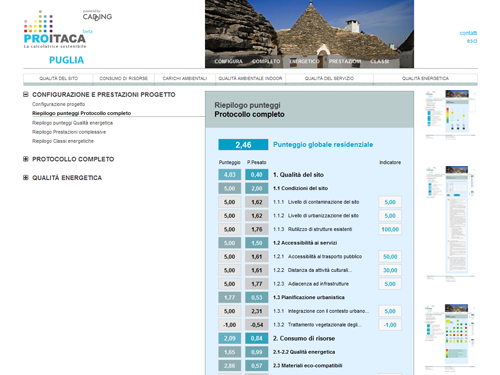The width and height of the screenshot is (500, 375).
Task: Collapse Configurazione e Prestazioni Progetto section
Action: 26,94
